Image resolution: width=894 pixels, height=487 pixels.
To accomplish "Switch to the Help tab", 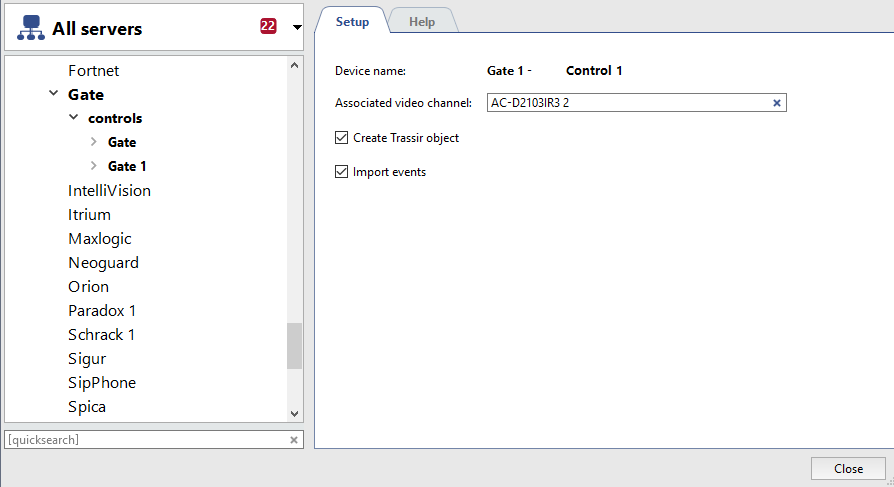I will click(x=421, y=22).
